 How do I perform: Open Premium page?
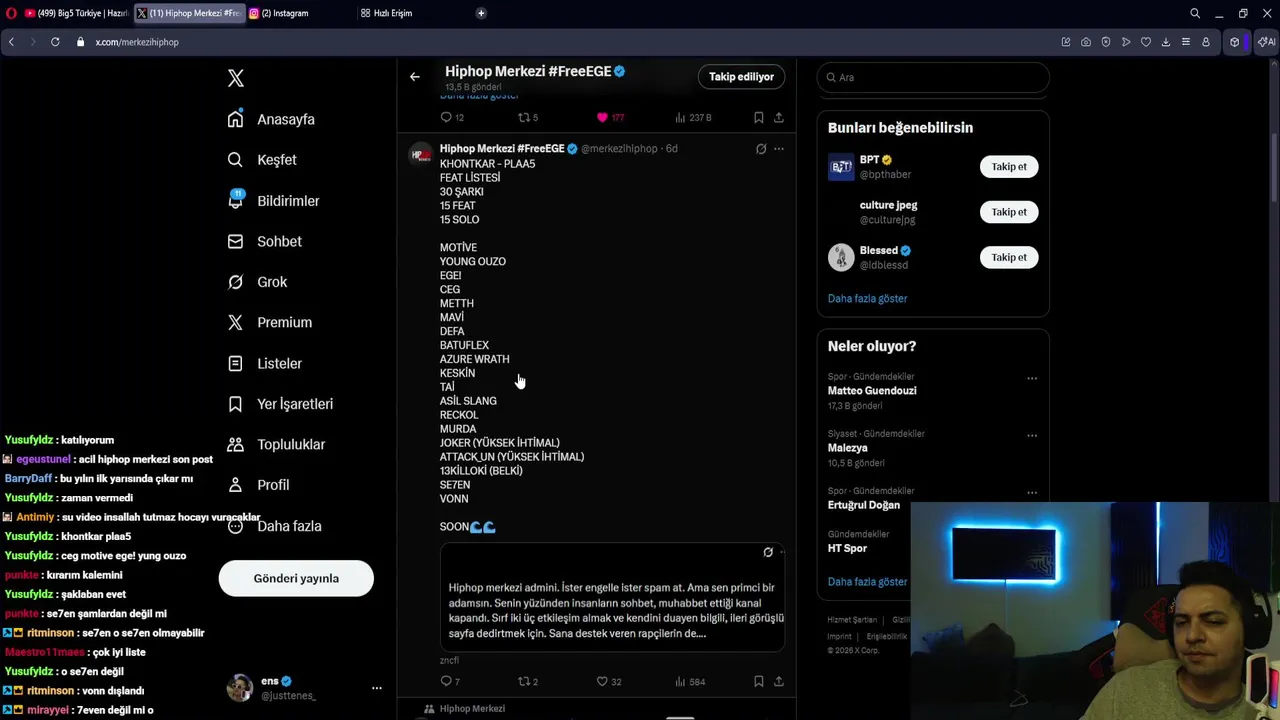(269, 322)
